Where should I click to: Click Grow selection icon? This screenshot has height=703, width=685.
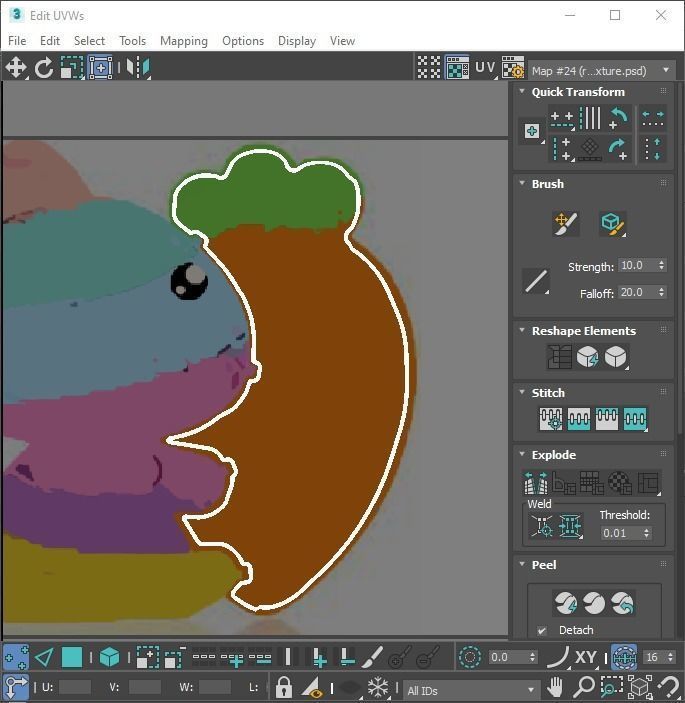(148, 657)
